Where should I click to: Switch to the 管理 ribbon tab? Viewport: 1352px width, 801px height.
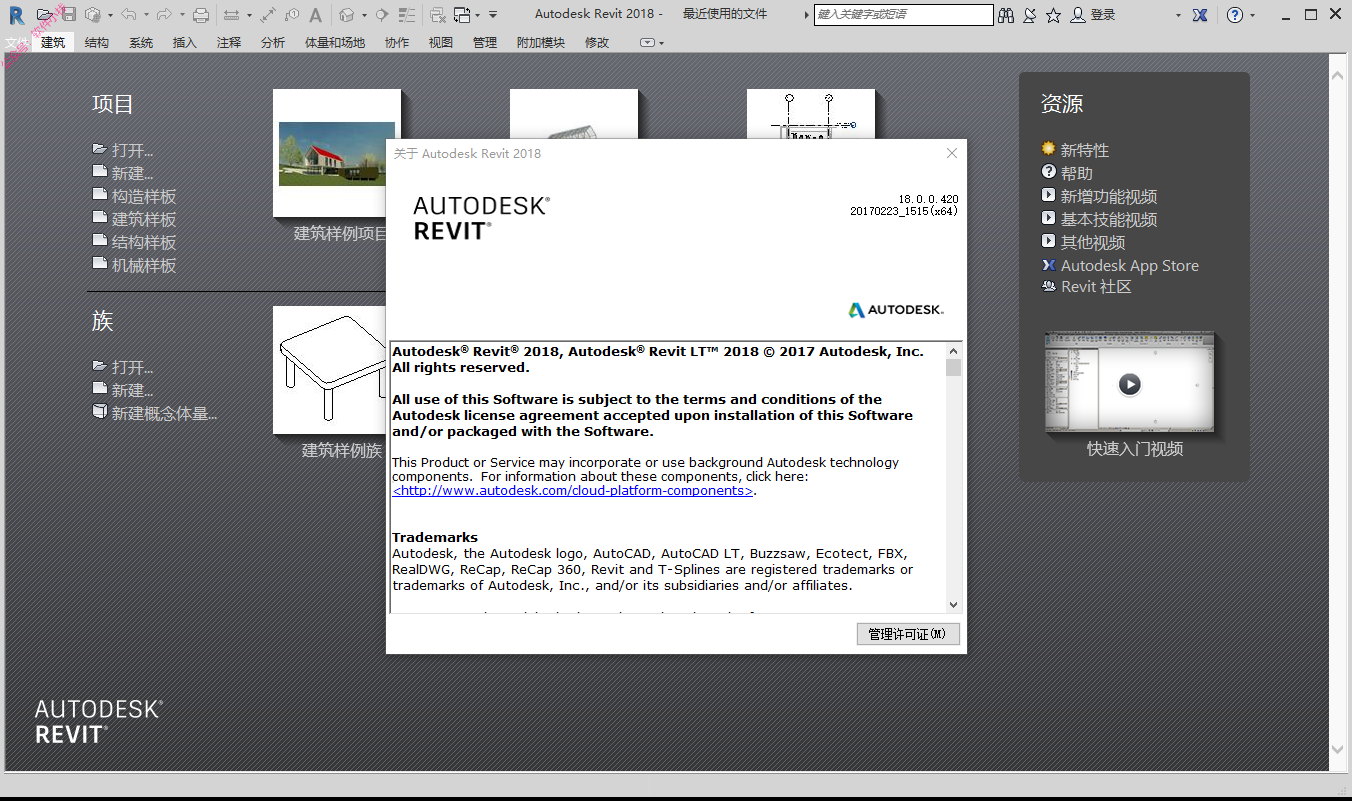pos(485,43)
